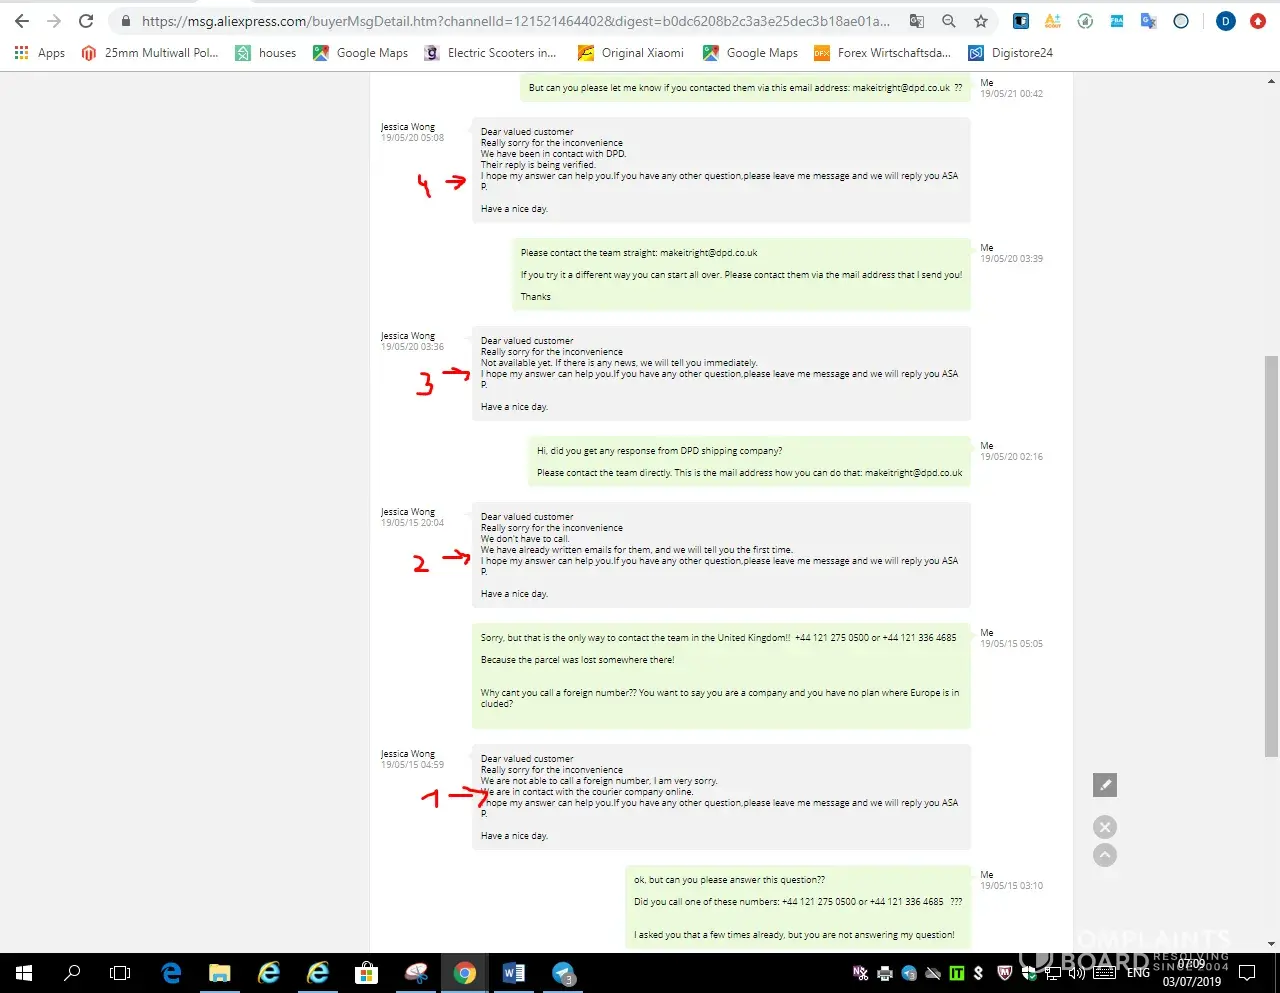
Task: Go back to the previous page
Action: coord(22,21)
